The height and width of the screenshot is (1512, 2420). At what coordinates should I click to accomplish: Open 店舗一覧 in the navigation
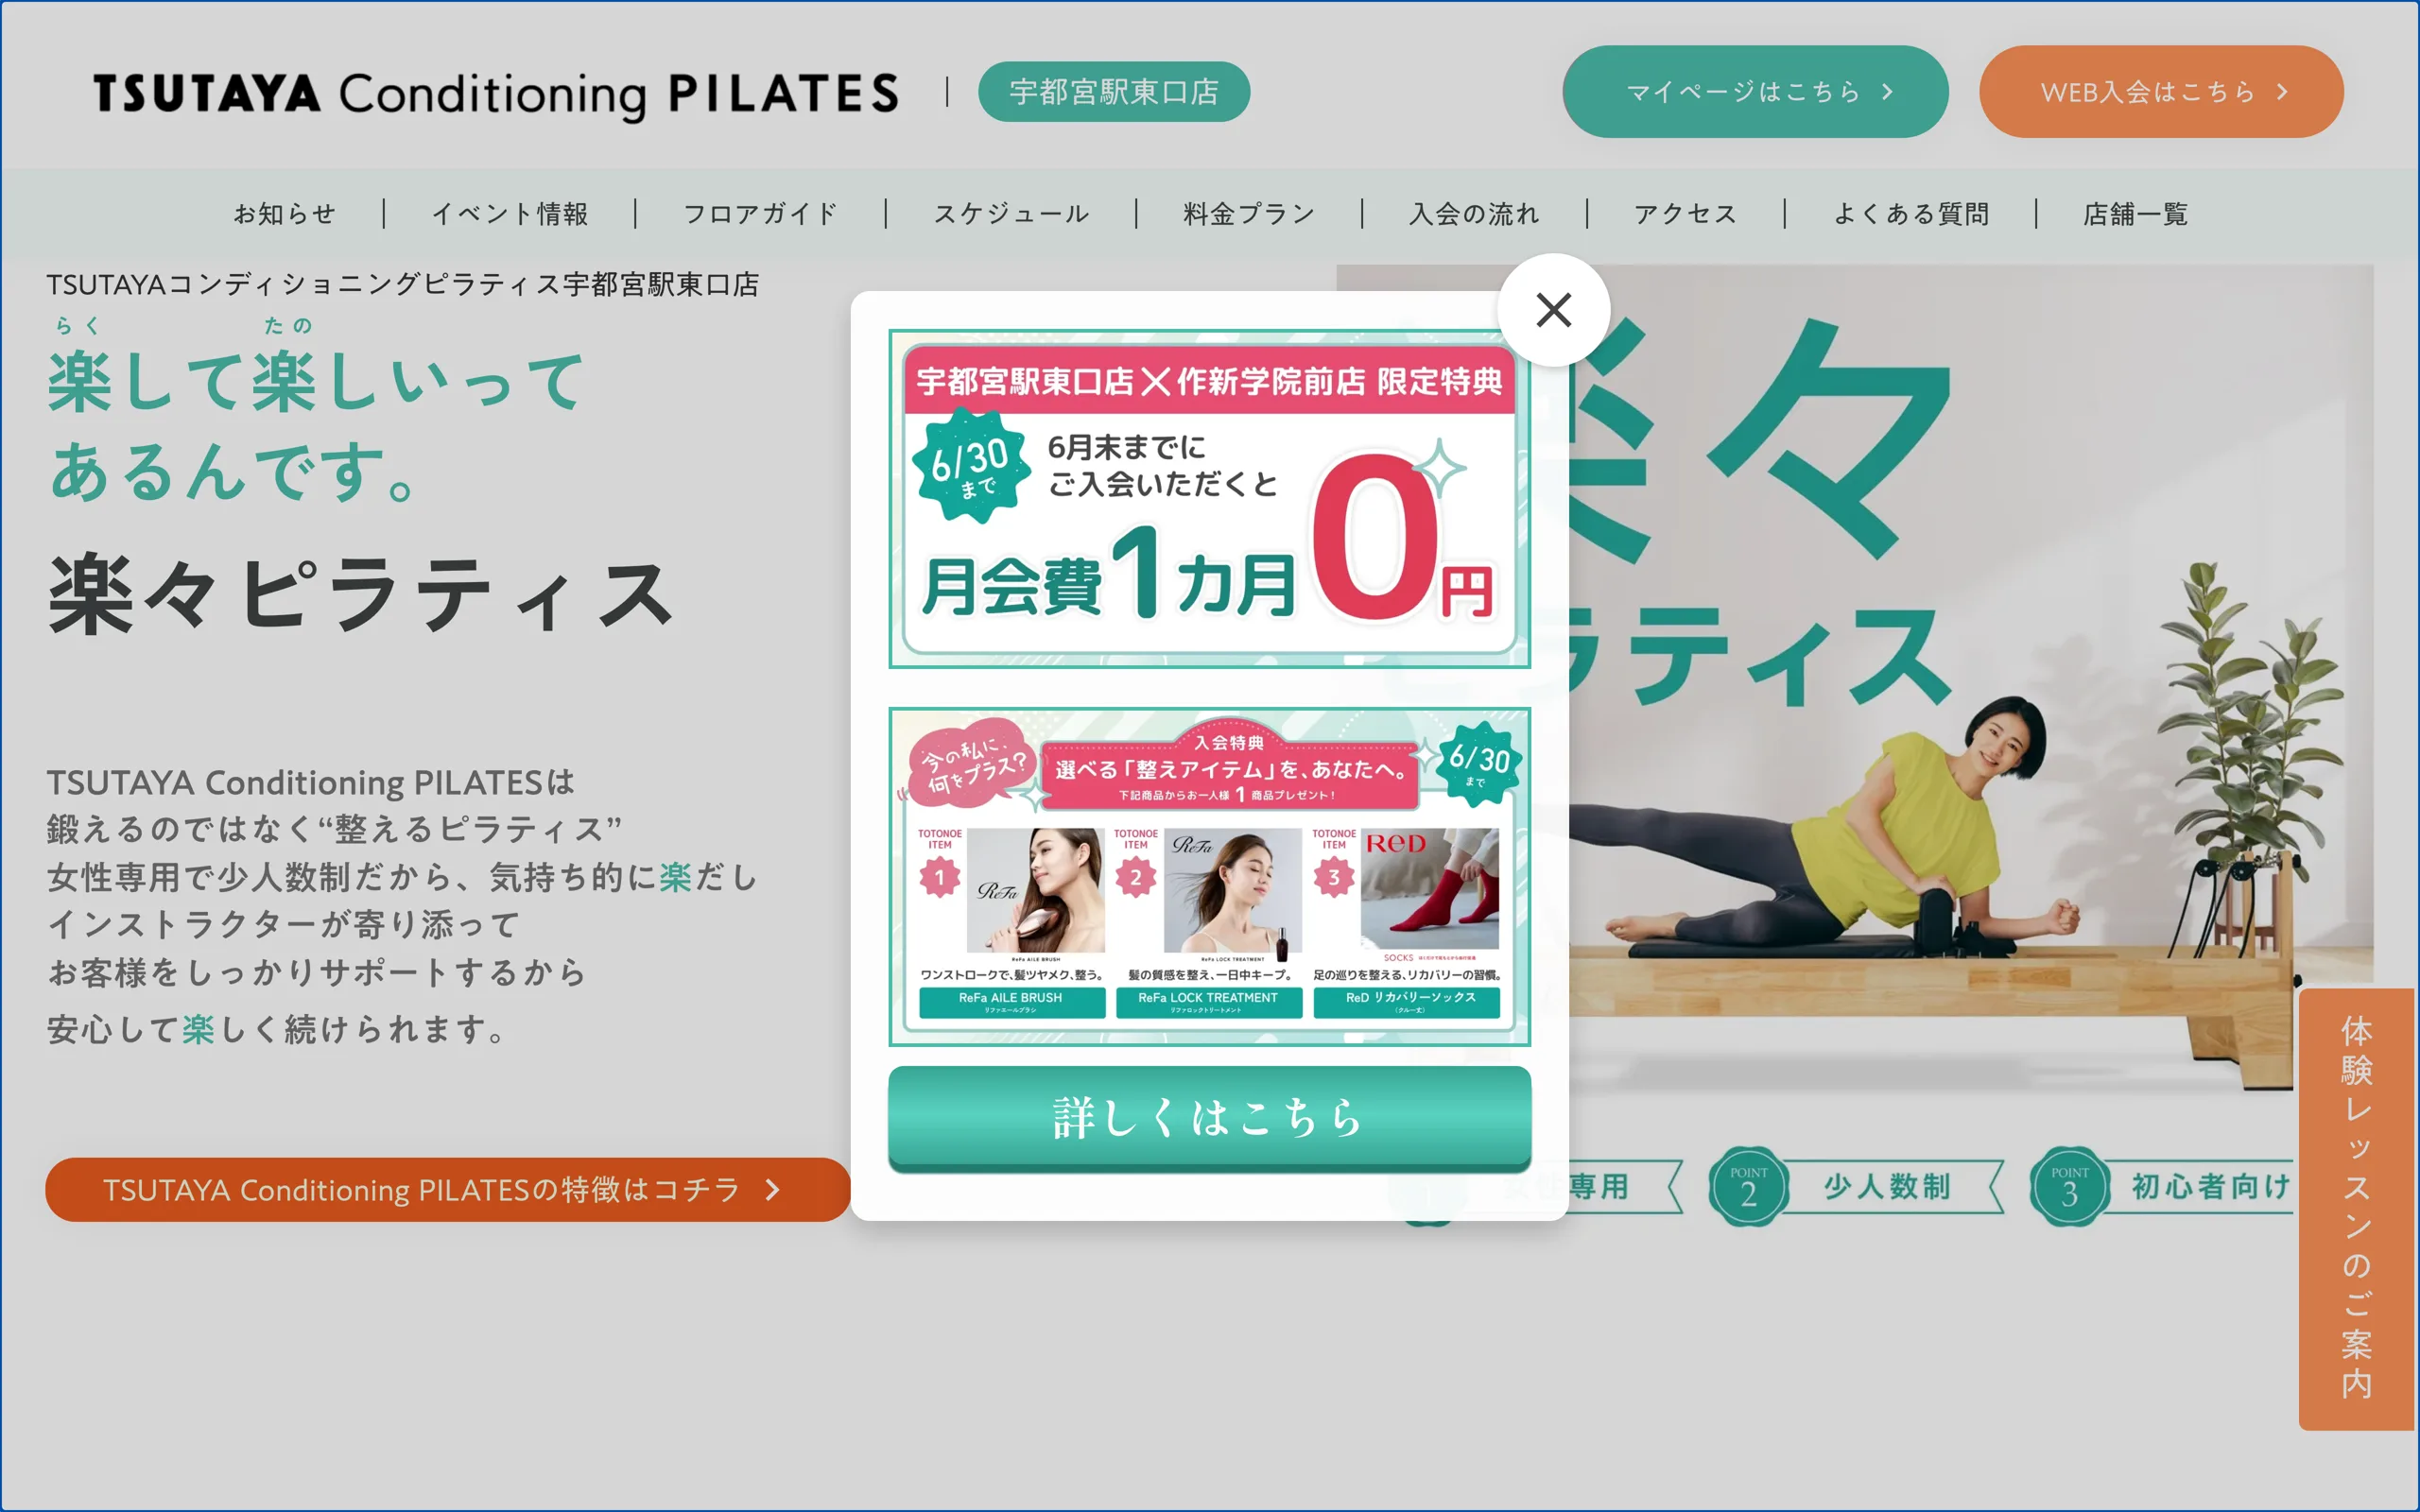point(2136,214)
